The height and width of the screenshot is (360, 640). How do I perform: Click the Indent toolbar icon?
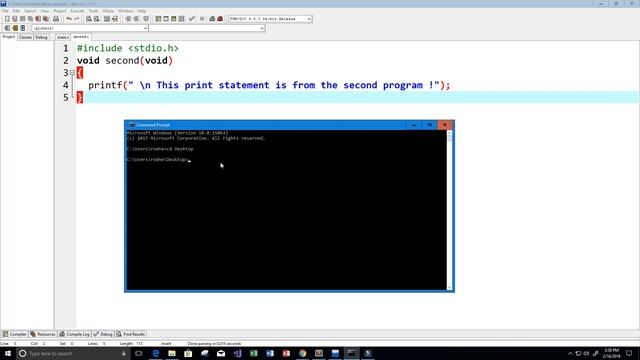tap(128, 19)
